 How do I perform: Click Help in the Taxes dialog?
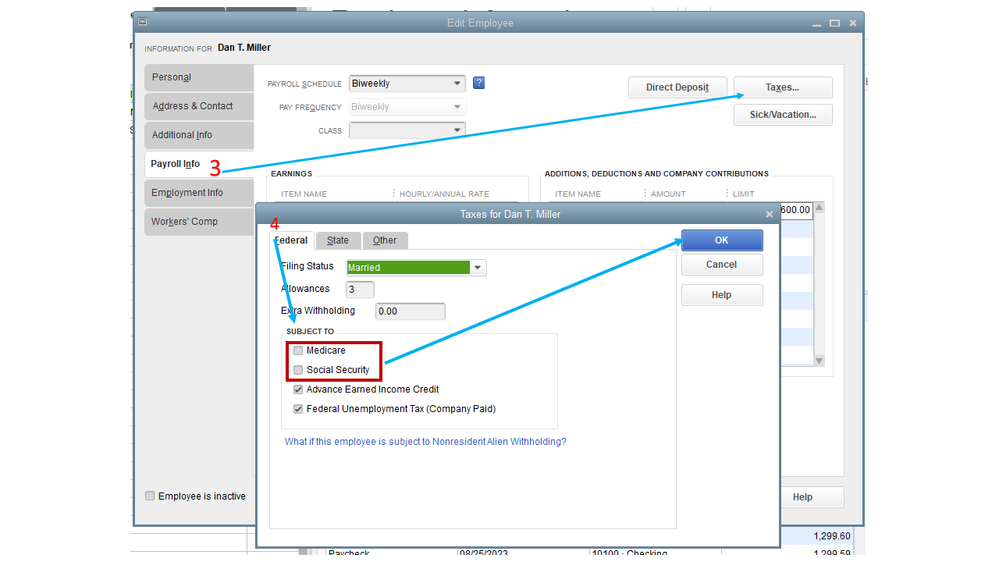pyautogui.click(x=722, y=295)
